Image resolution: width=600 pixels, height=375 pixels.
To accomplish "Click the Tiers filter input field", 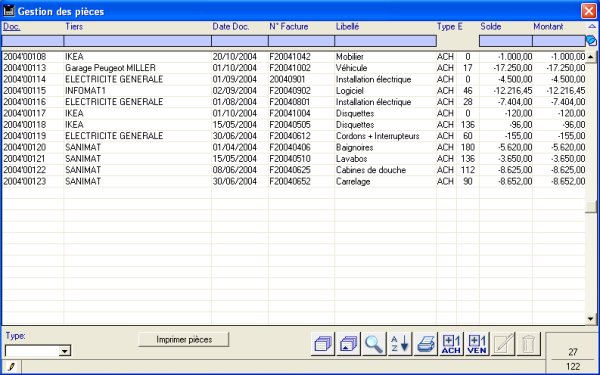I will pos(137,41).
